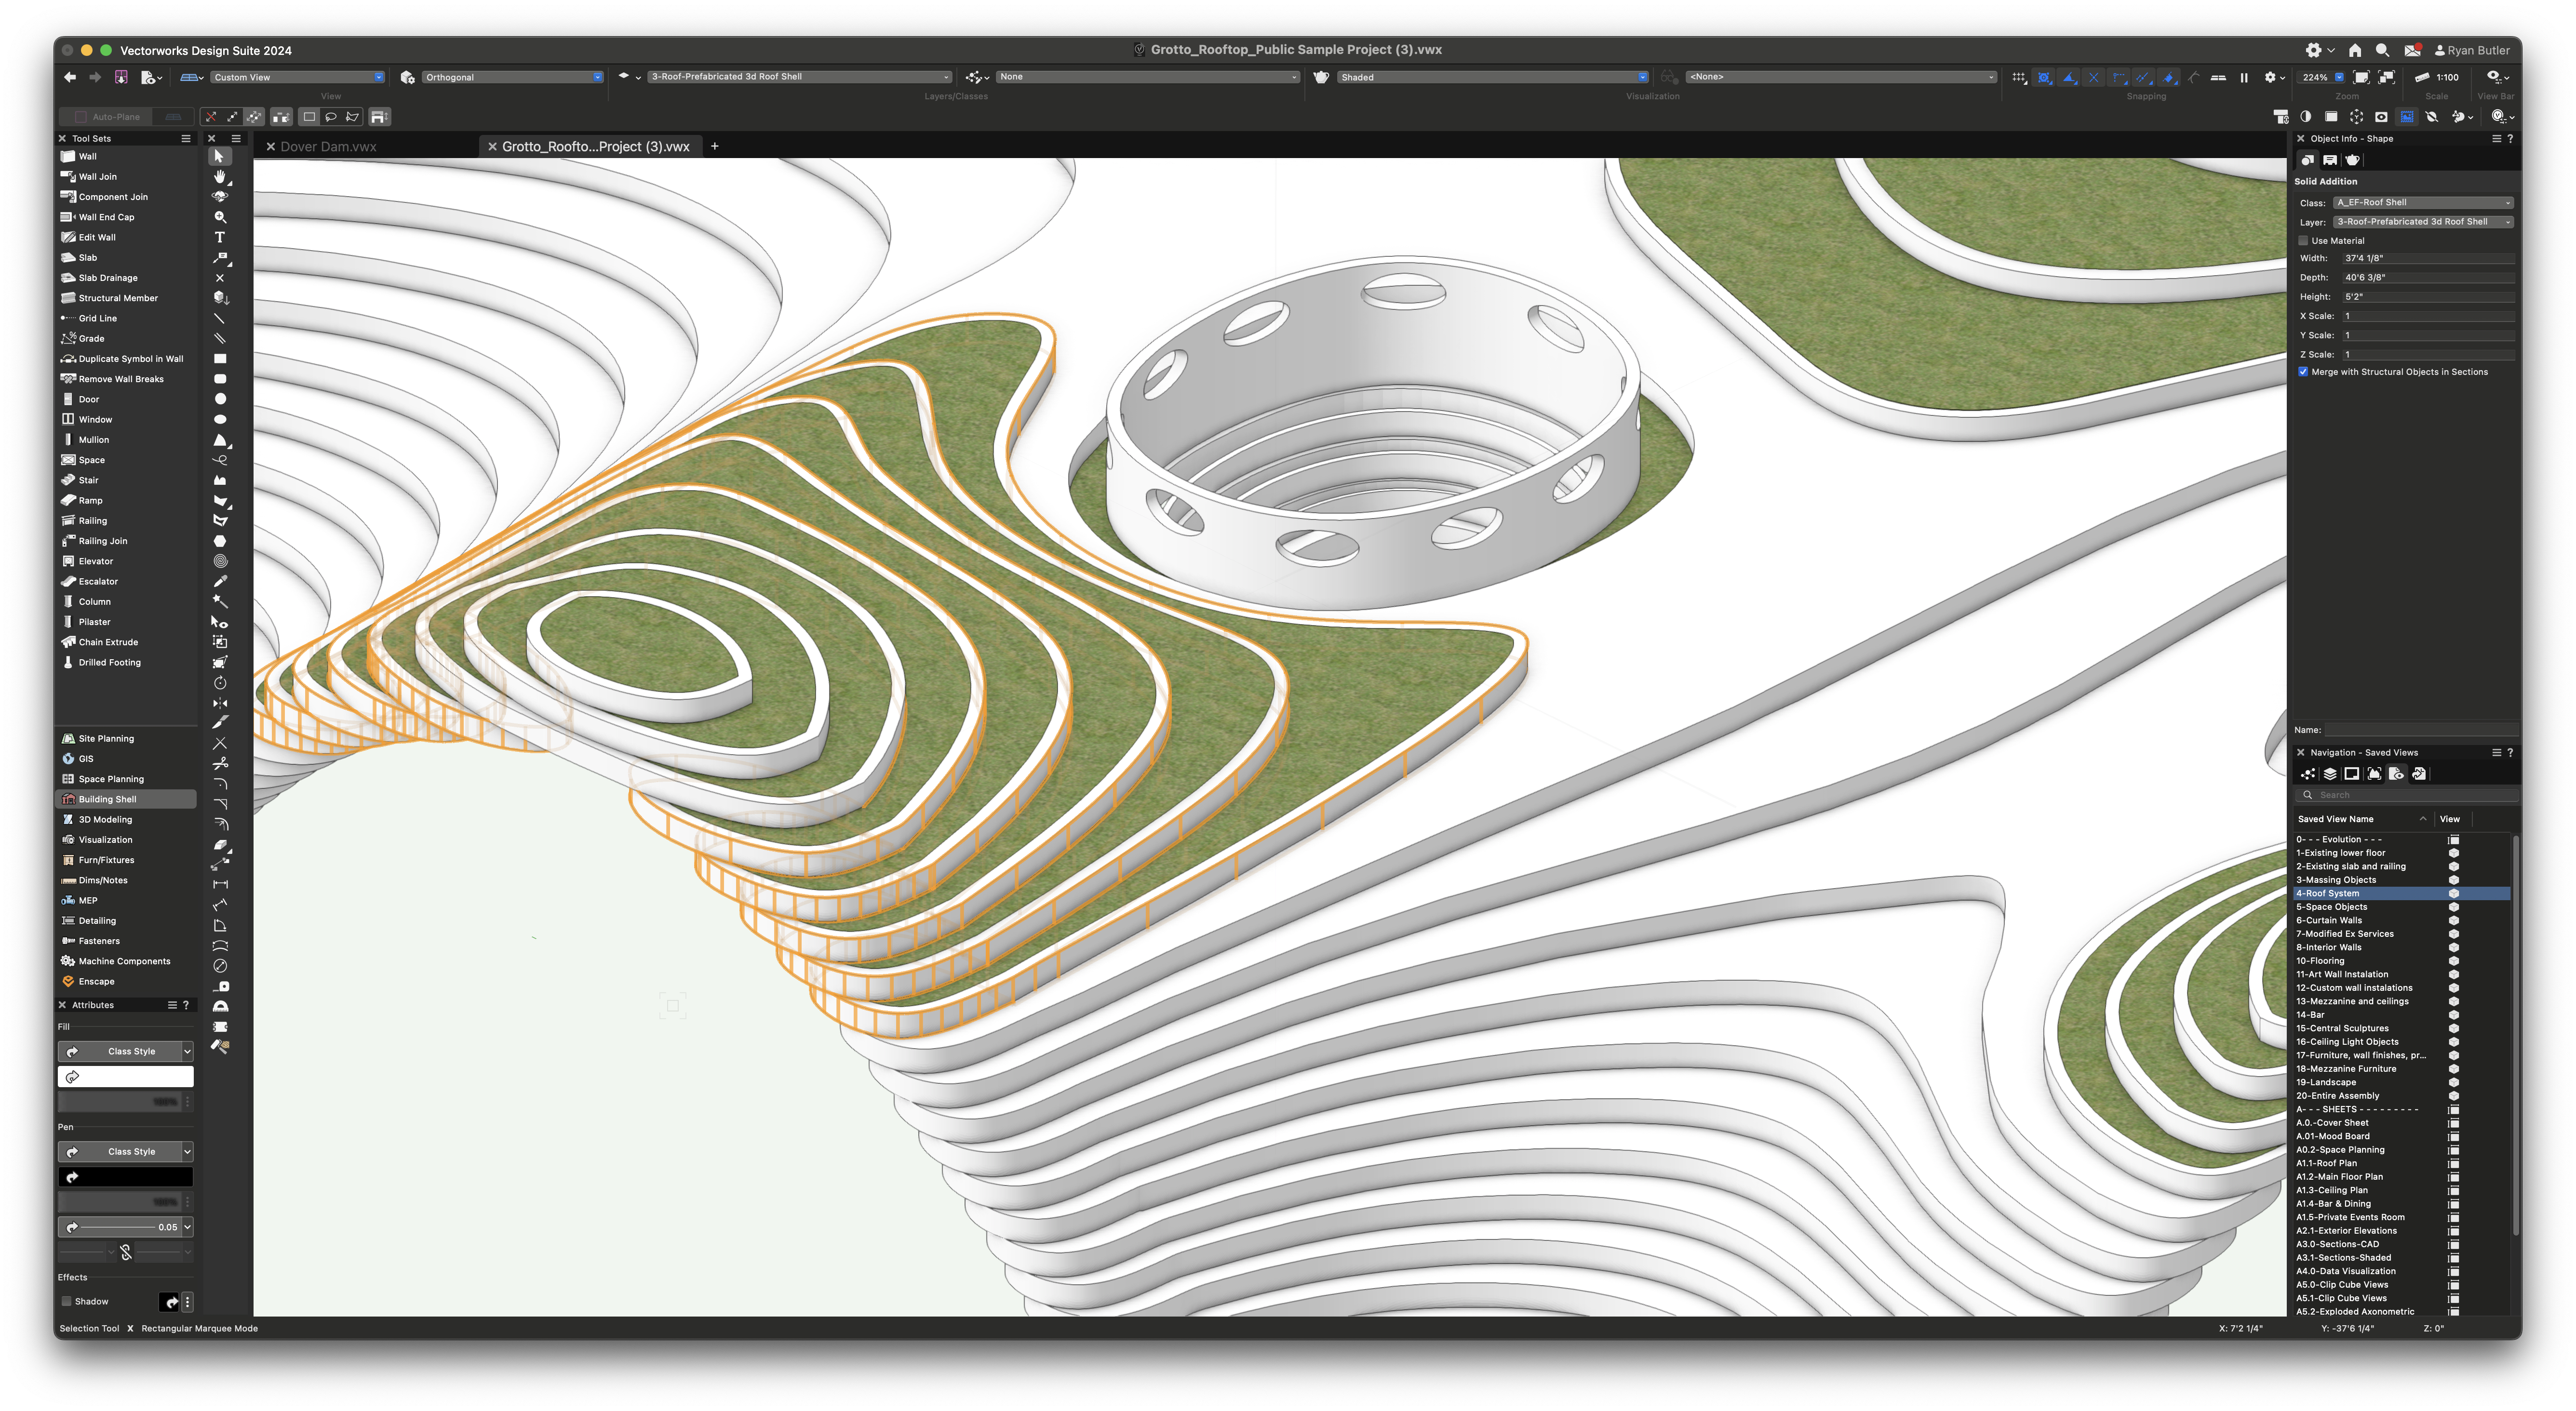
Task: Click the Object Info panel help button
Action: [x=2511, y=138]
